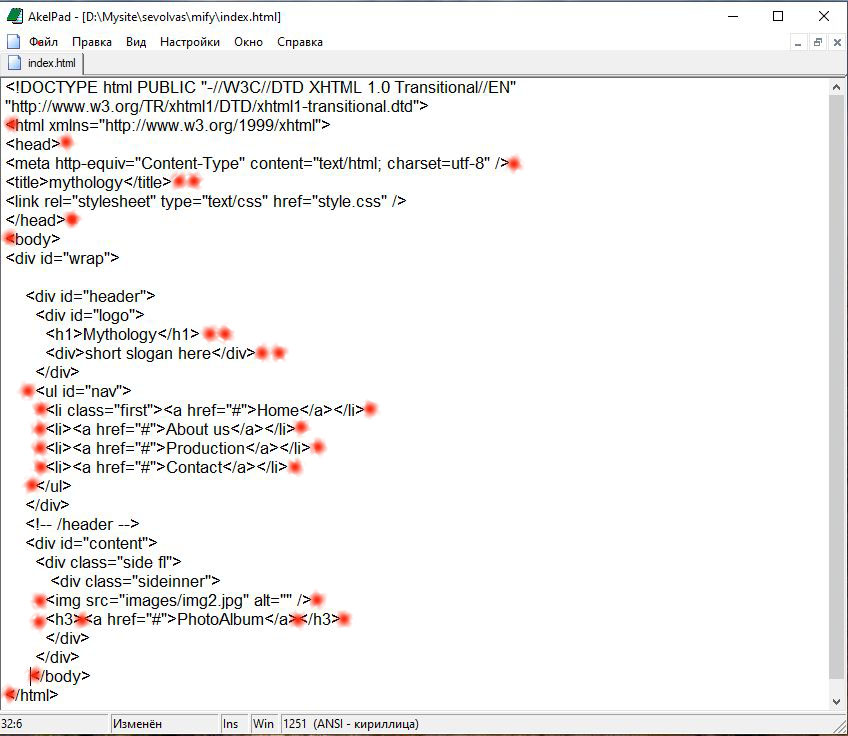Click the scrollbar up arrow

click(837, 87)
